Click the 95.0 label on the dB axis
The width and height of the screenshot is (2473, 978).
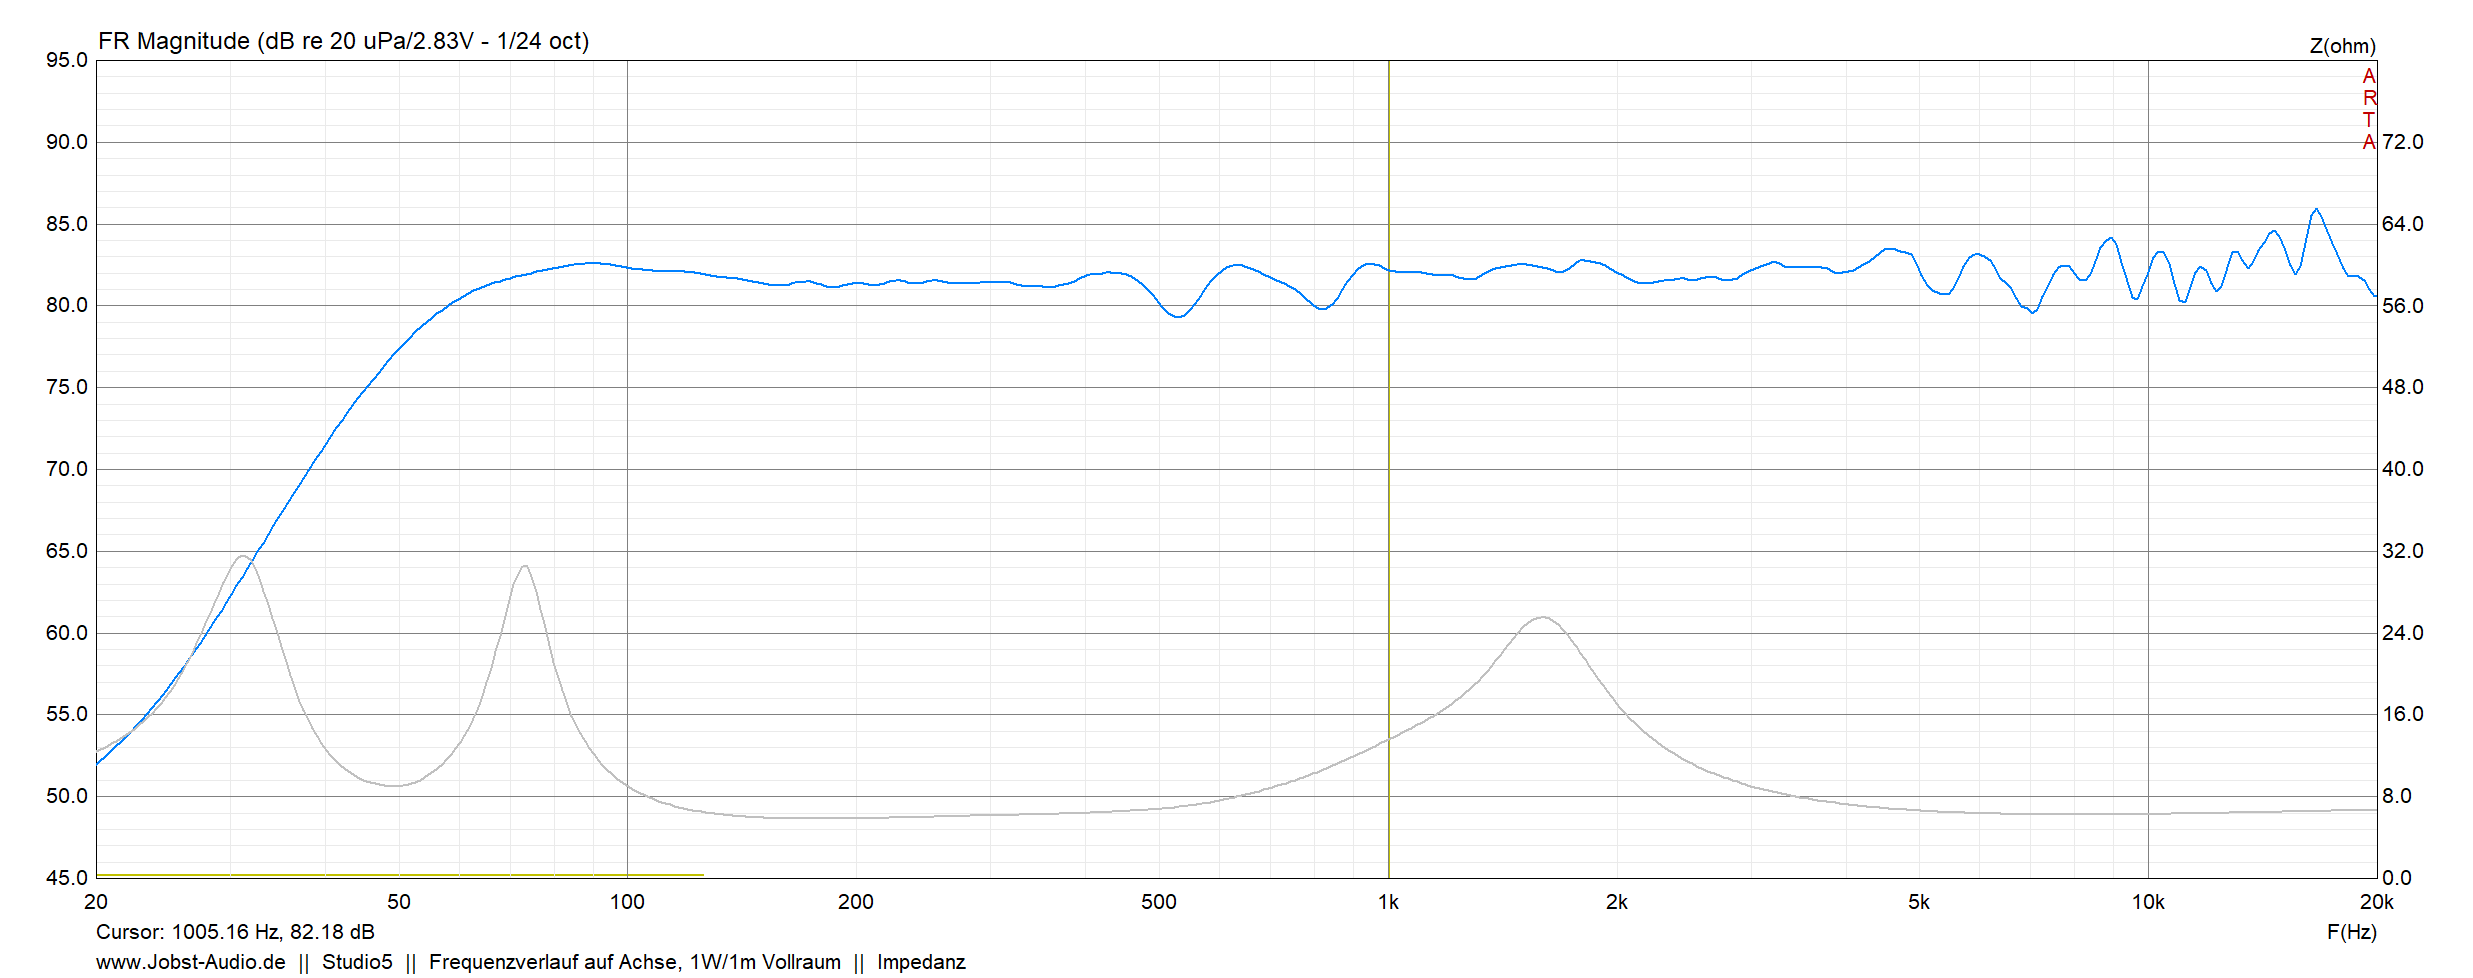click(x=67, y=60)
